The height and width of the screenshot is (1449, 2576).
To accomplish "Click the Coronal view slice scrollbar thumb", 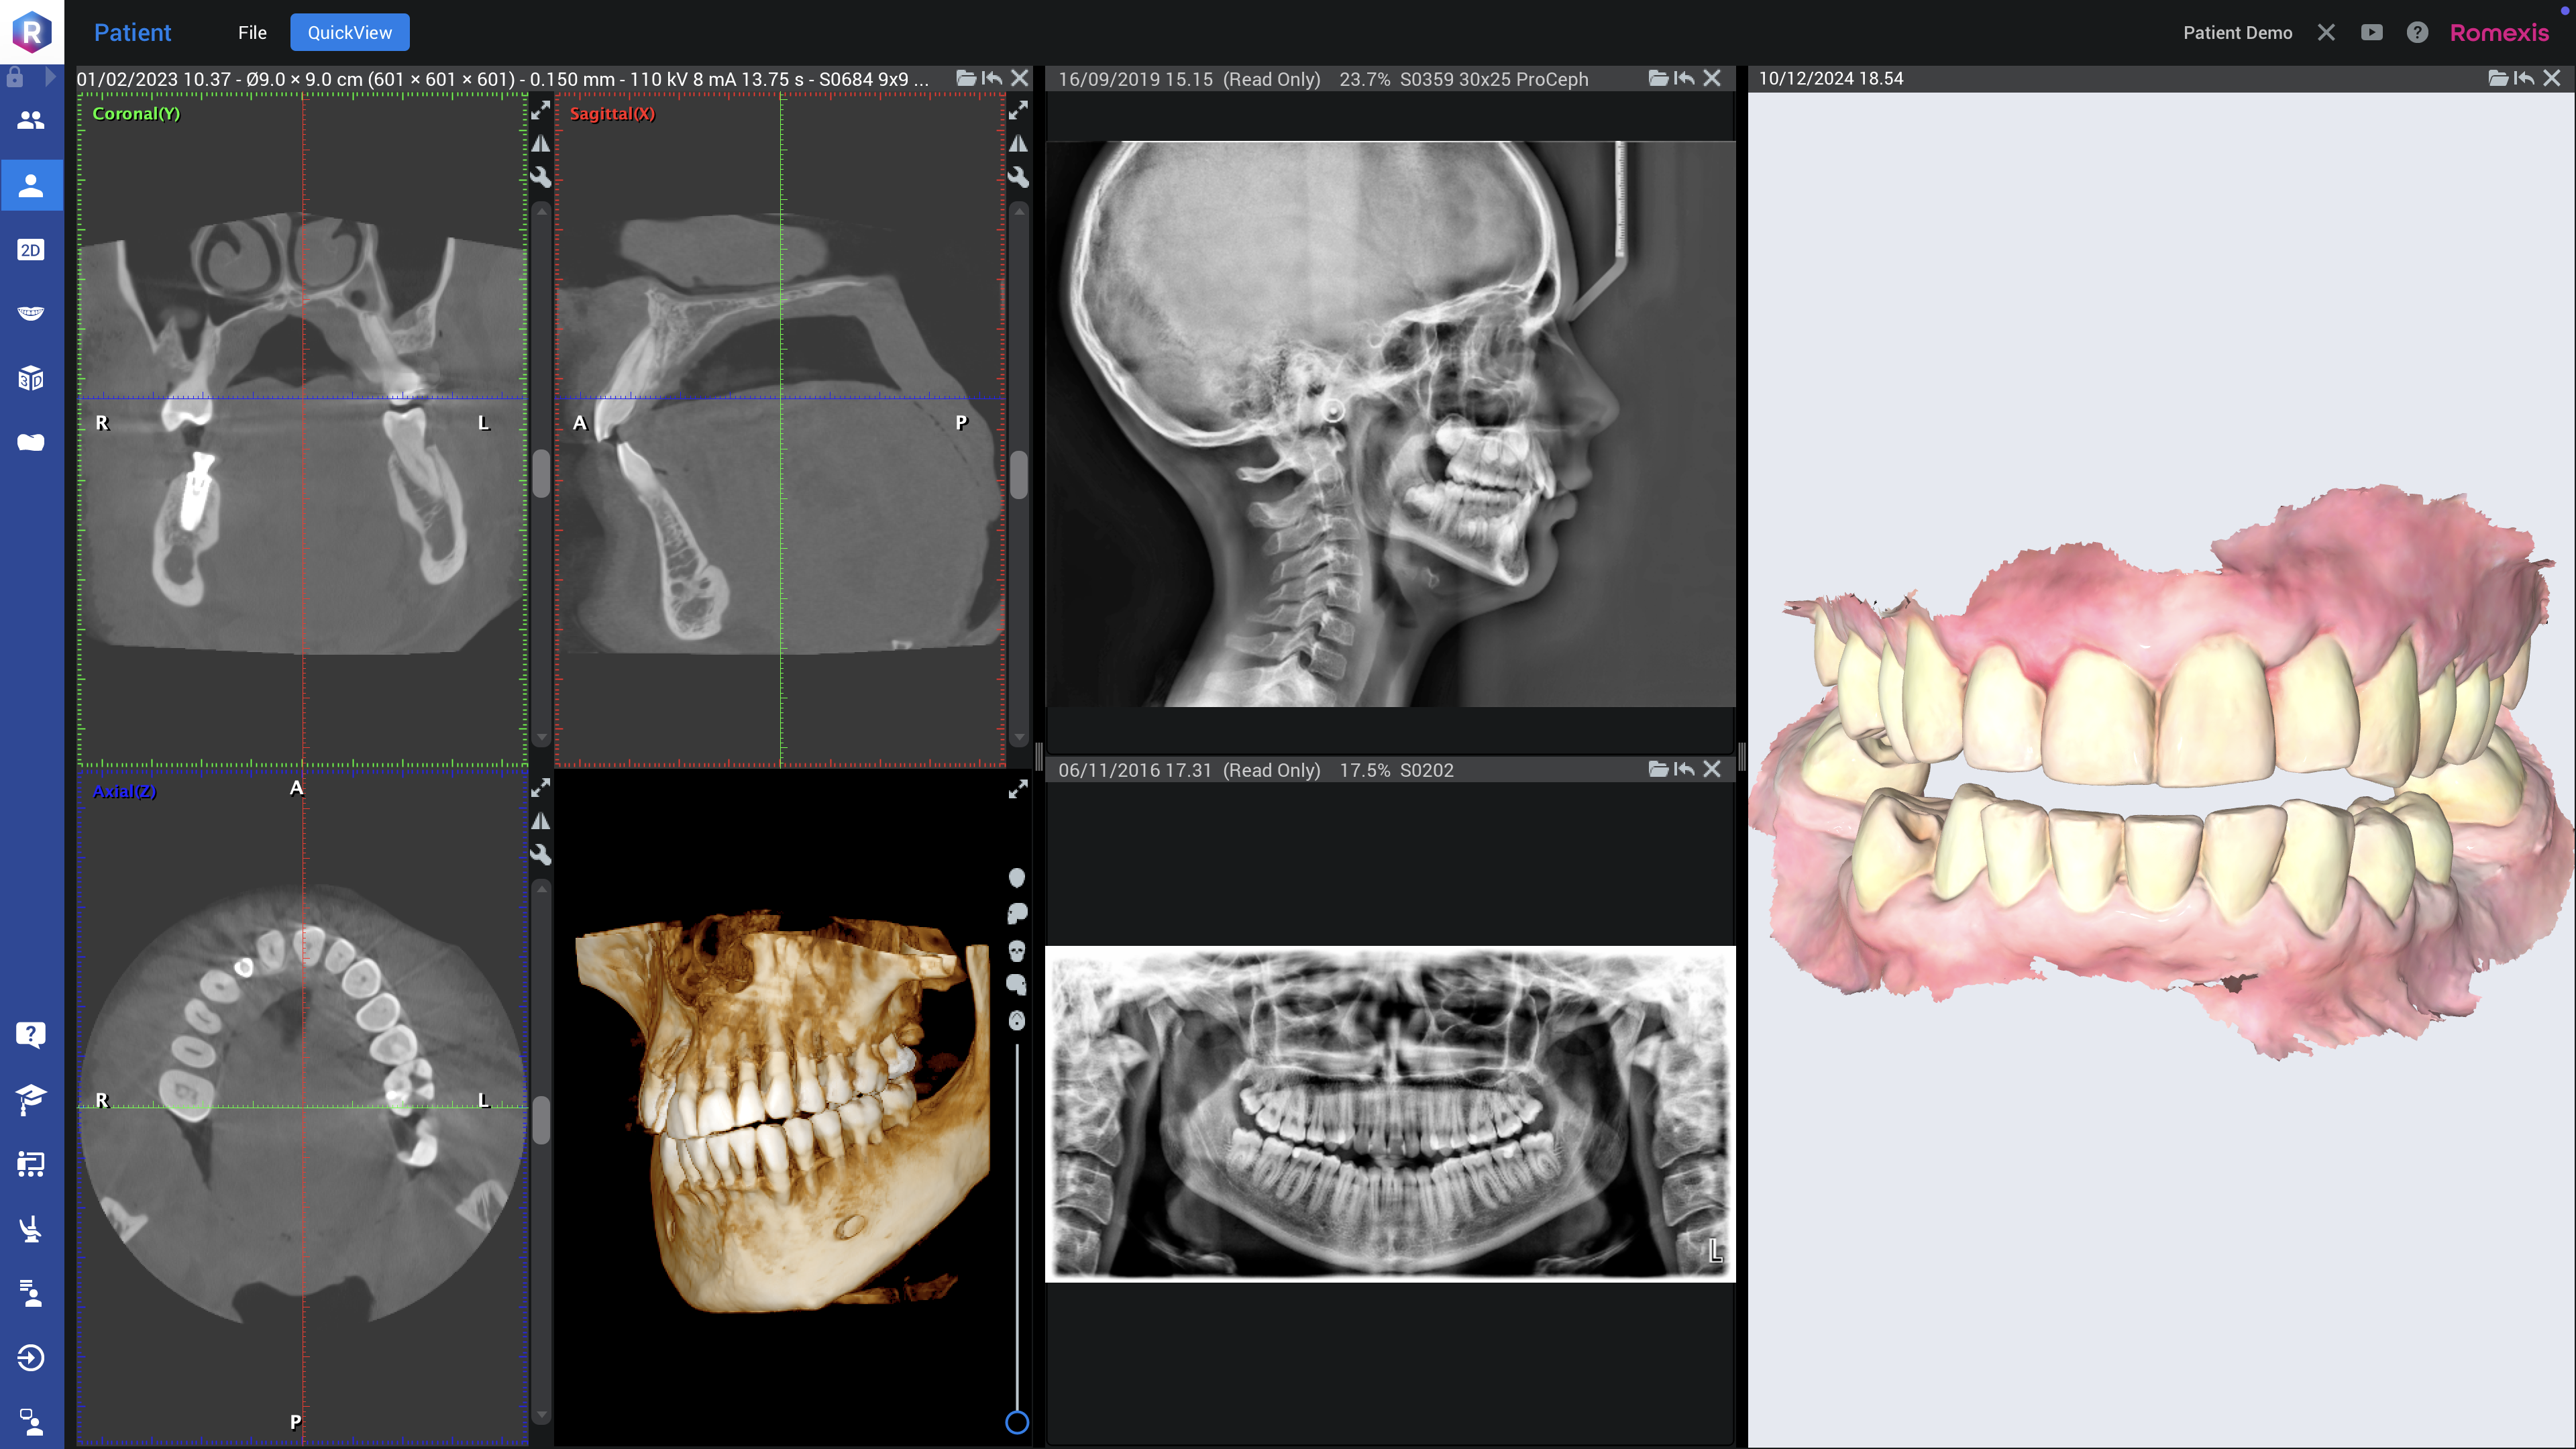I will tap(541, 473).
